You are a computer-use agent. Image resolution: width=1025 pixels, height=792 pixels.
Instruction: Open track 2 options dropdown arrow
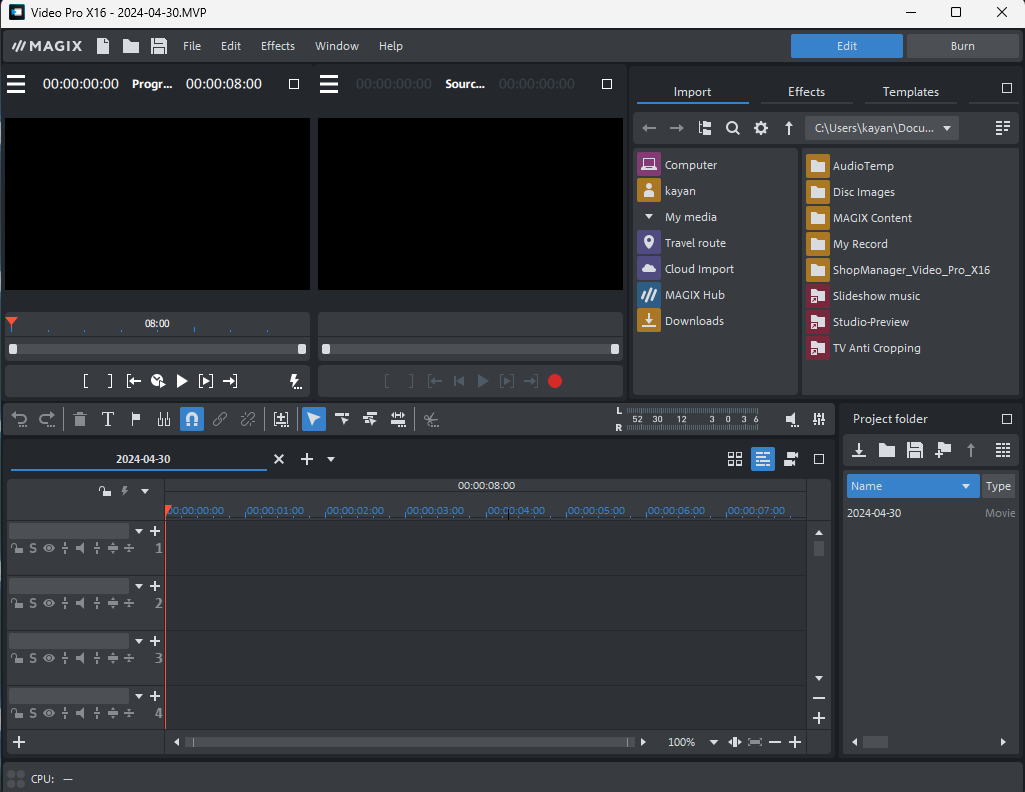click(x=139, y=586)
